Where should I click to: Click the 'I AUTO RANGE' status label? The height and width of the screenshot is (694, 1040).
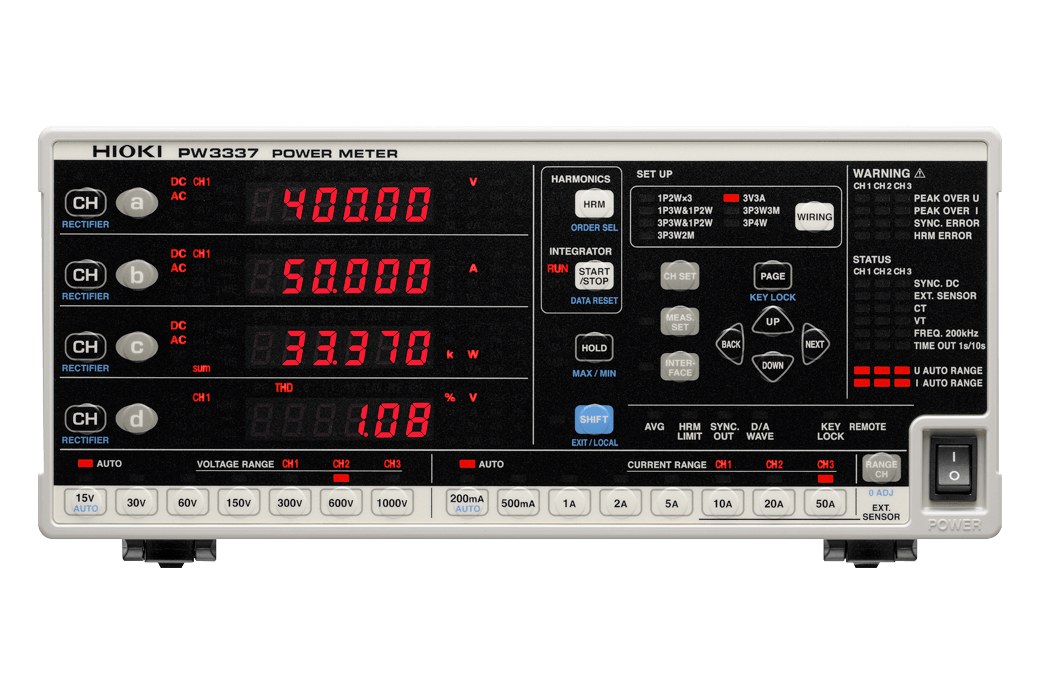tap(949, 383)
